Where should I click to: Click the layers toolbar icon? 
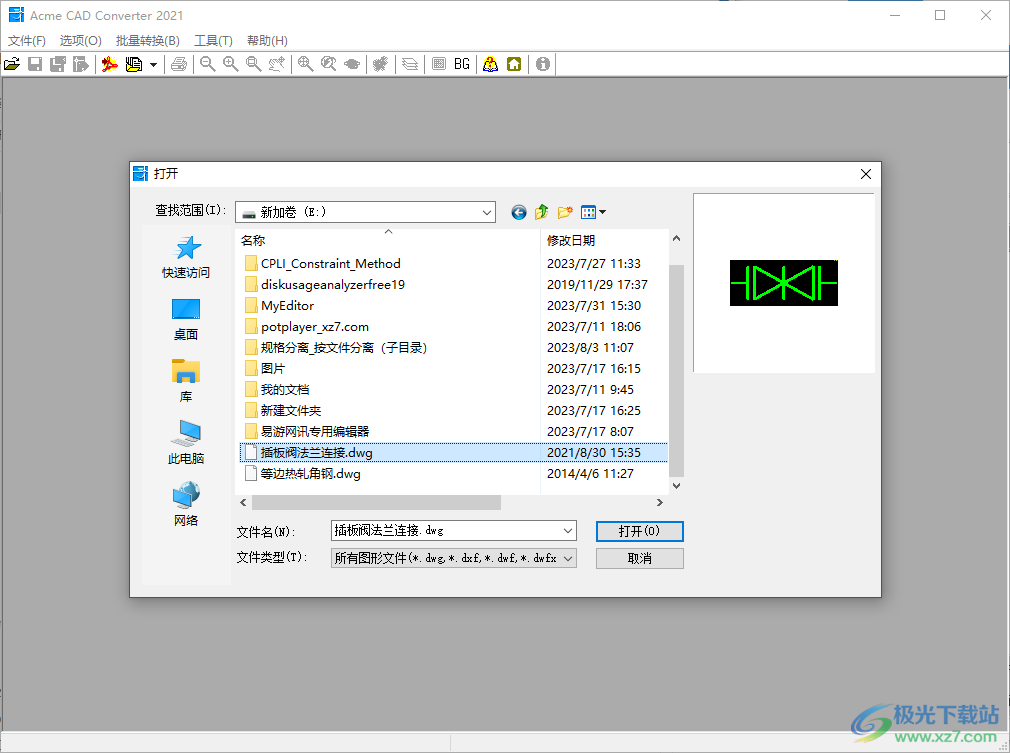point(410,64)
